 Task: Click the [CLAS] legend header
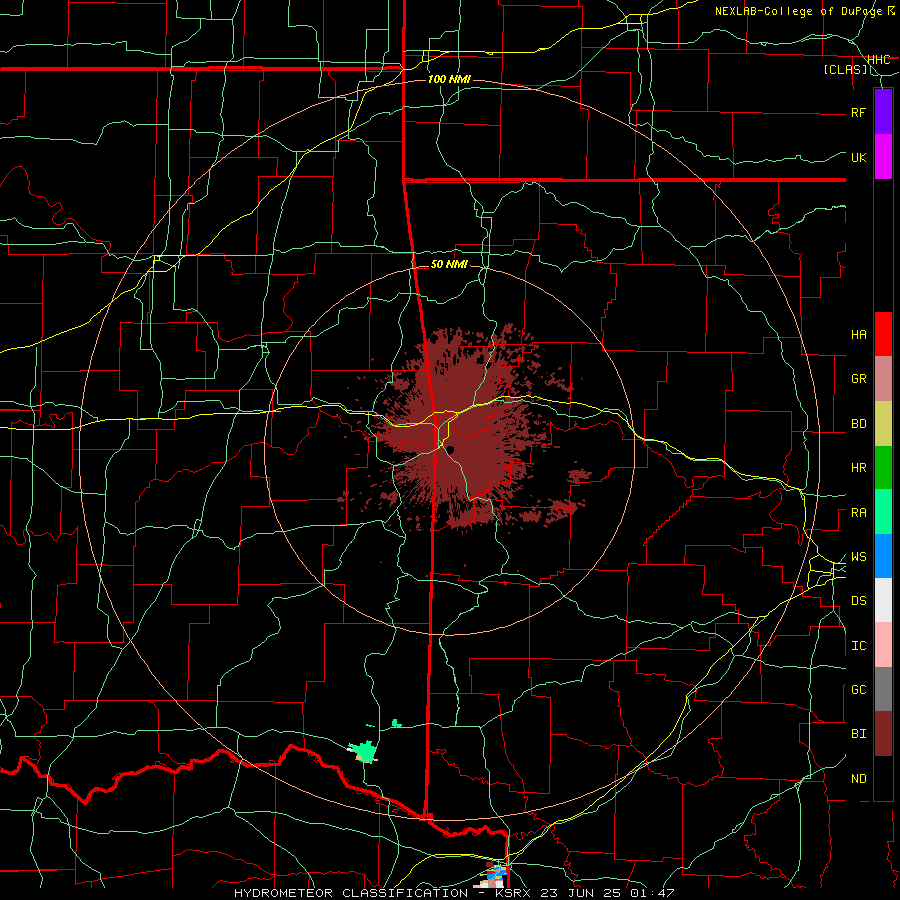point(845,69)
